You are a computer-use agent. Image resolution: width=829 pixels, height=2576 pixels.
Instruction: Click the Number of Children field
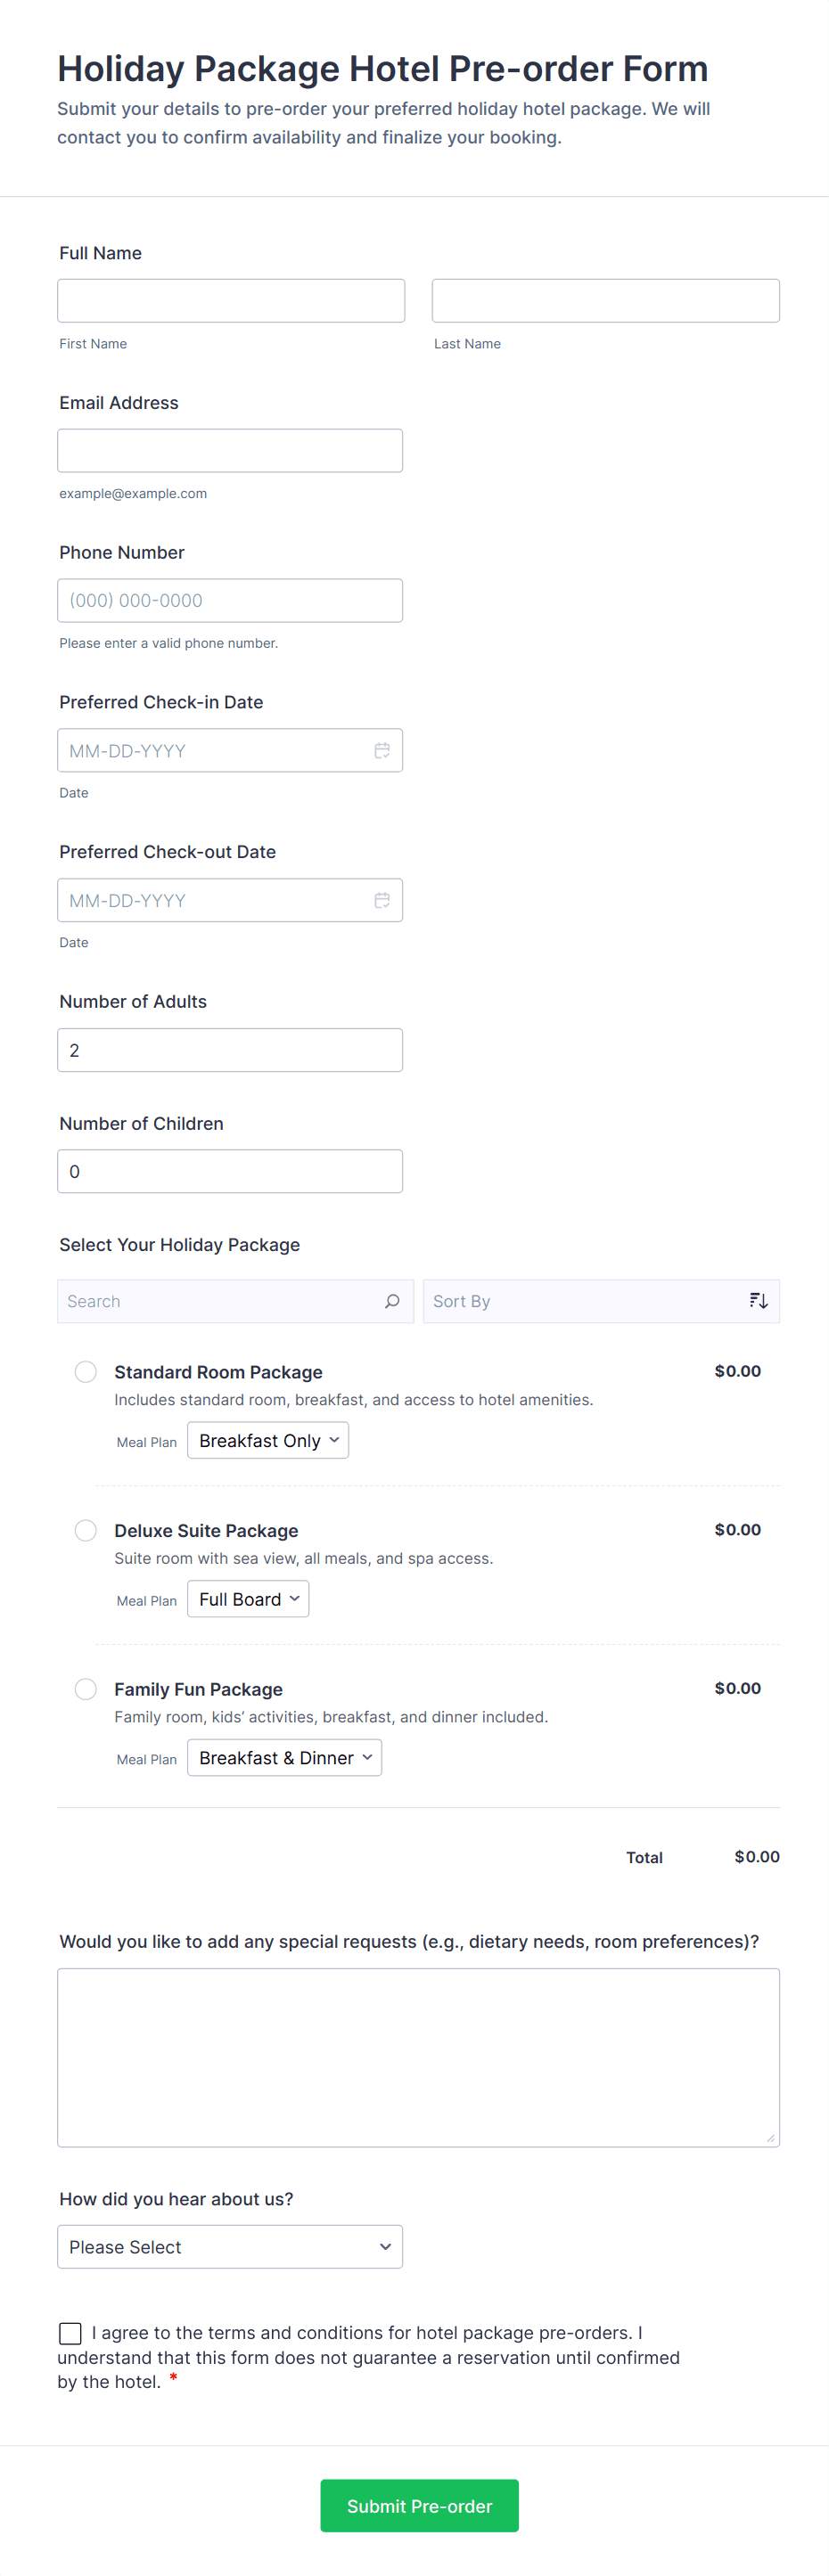click(x=230, y=1171)
